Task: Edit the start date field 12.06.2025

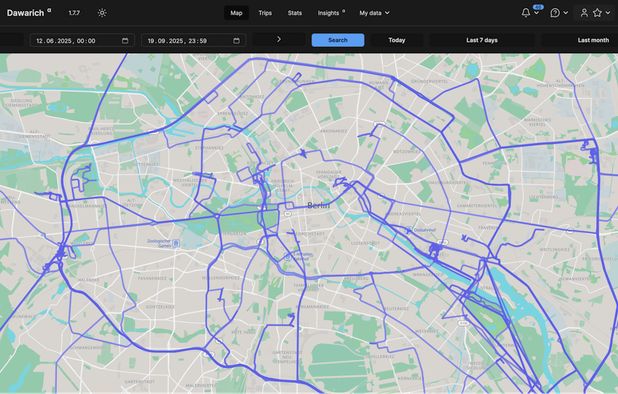Action: click(x=82, y=41)
